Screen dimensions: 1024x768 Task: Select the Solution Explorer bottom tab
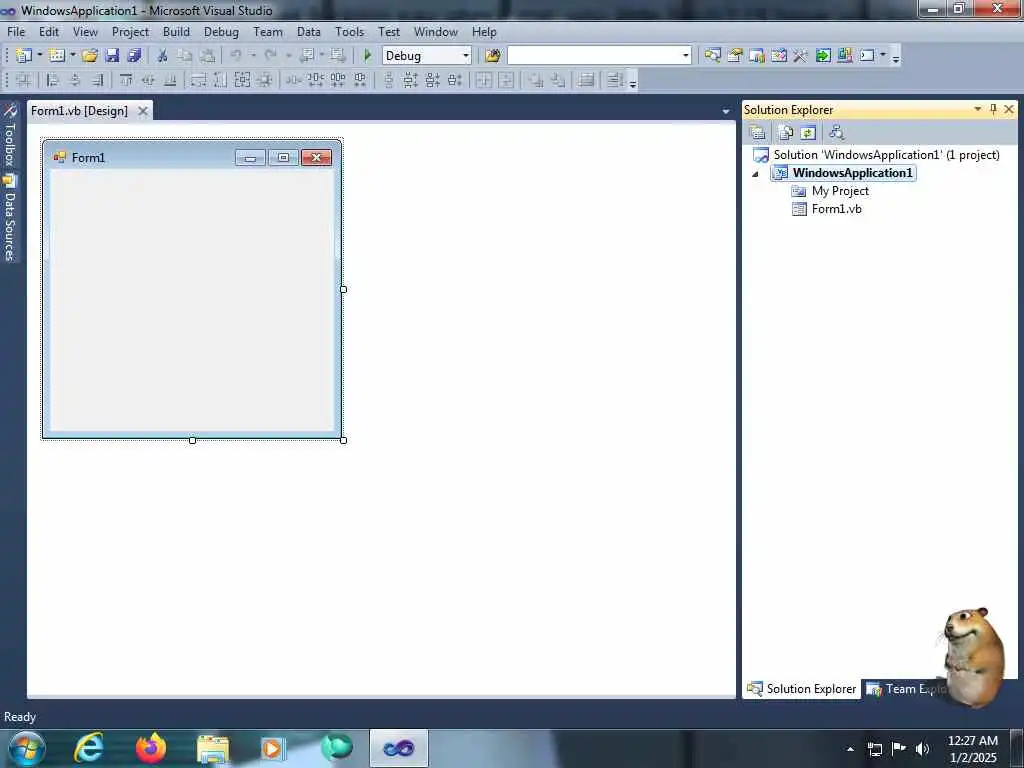tap(801, 689)
